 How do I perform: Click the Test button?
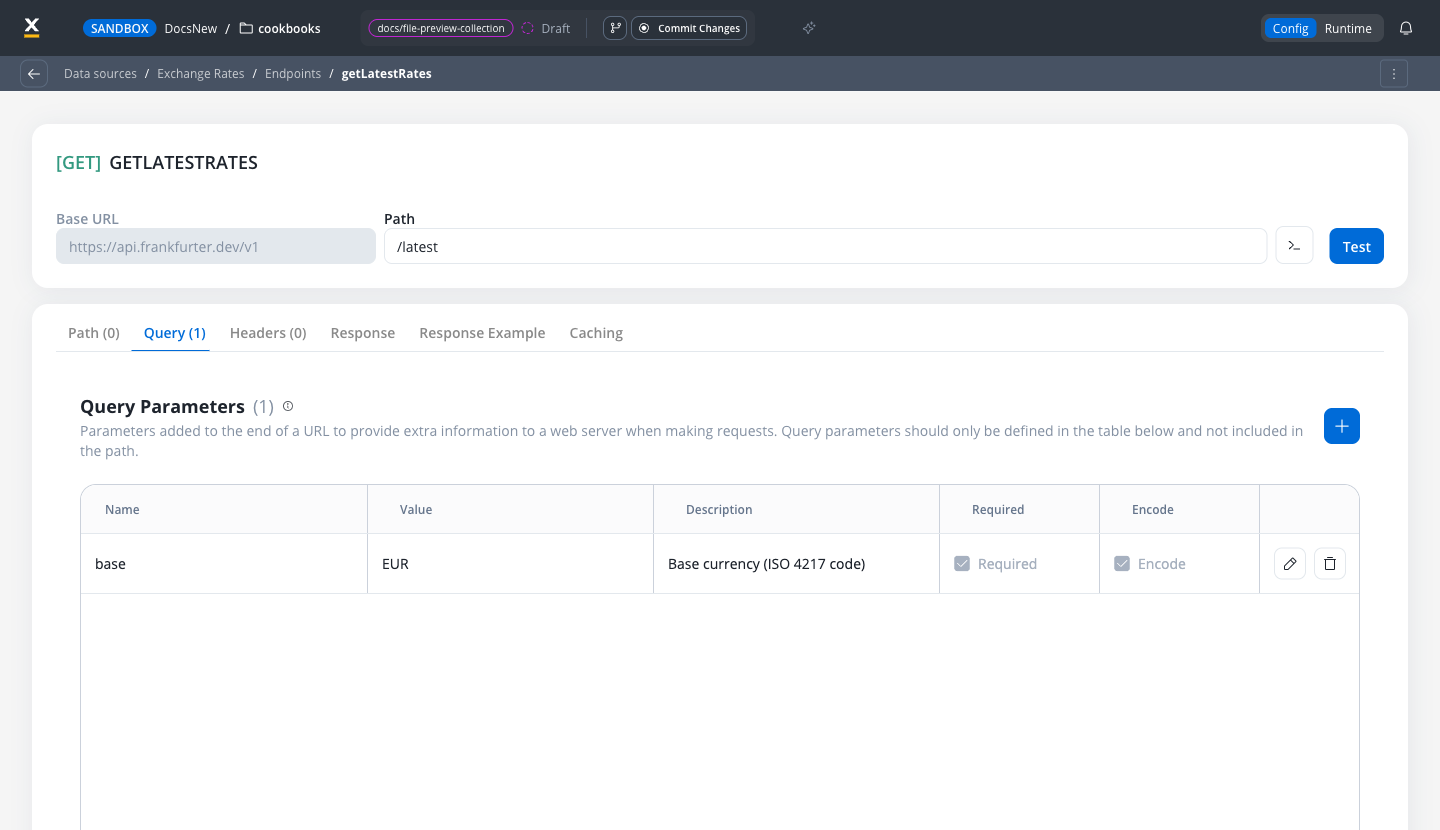point(1356,246)
